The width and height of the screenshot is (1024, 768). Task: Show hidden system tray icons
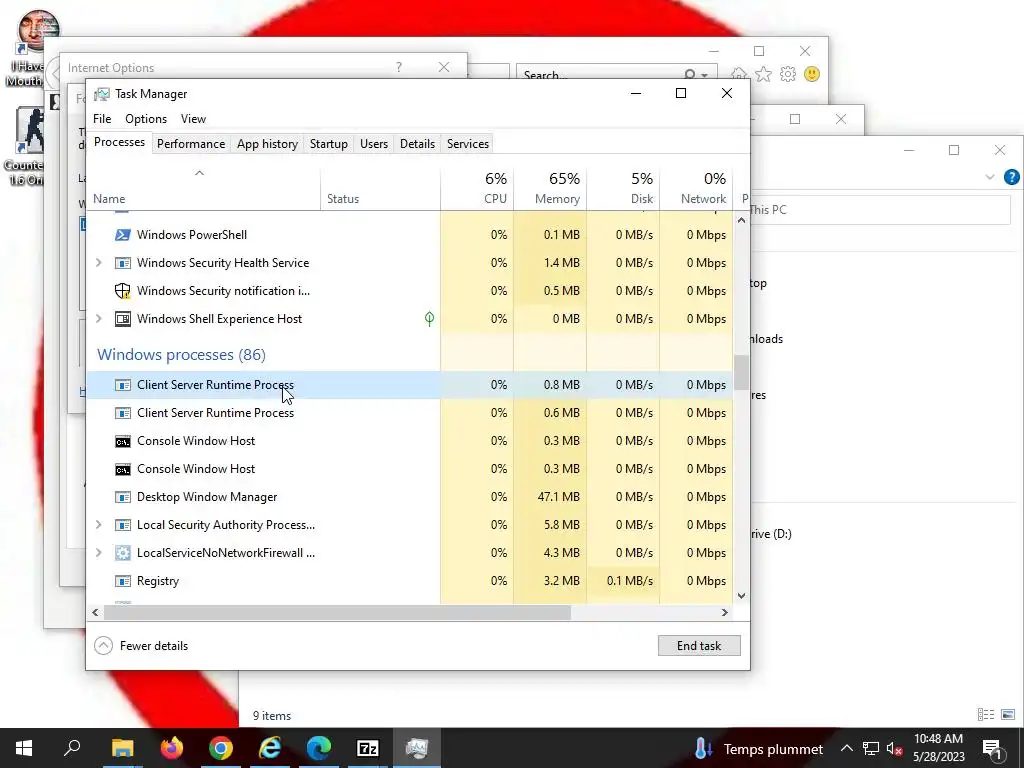pos(846,749)
